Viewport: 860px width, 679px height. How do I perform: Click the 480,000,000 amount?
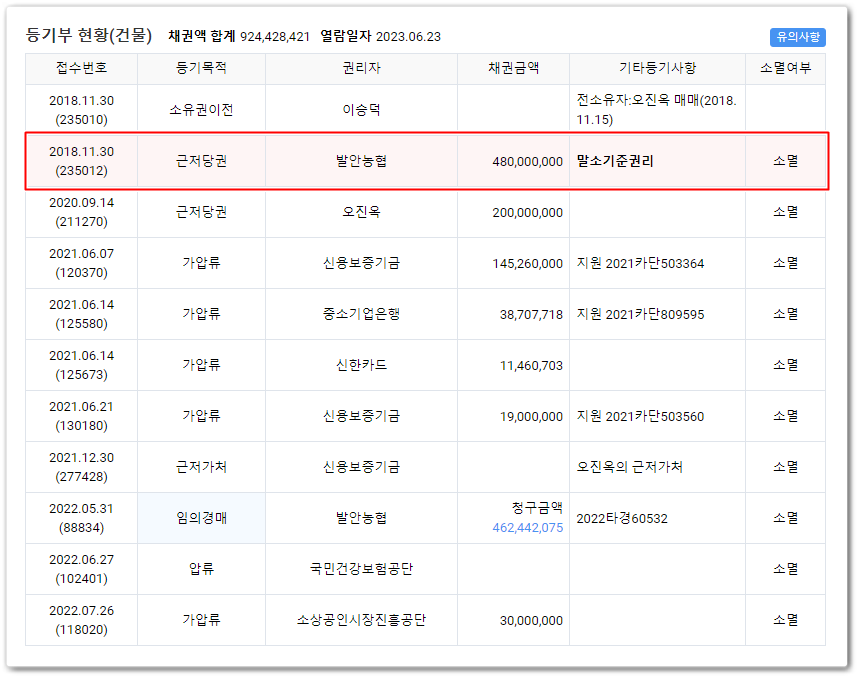click(x=527, y=162)
